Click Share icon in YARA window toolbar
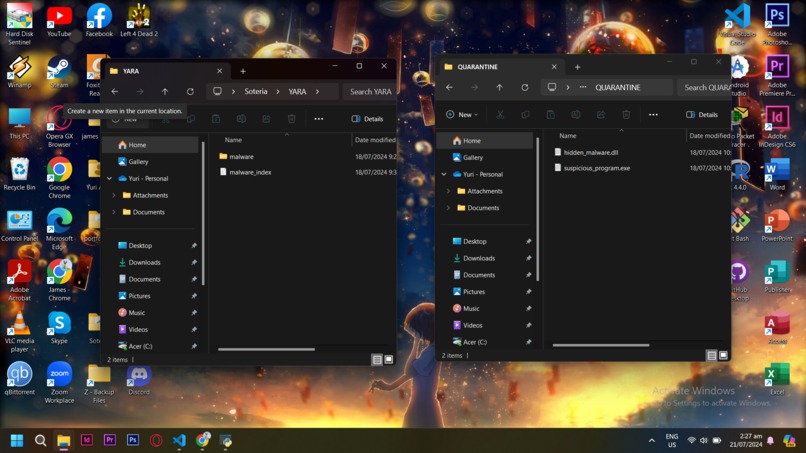The image size is (806, 453). coord(266,119)
